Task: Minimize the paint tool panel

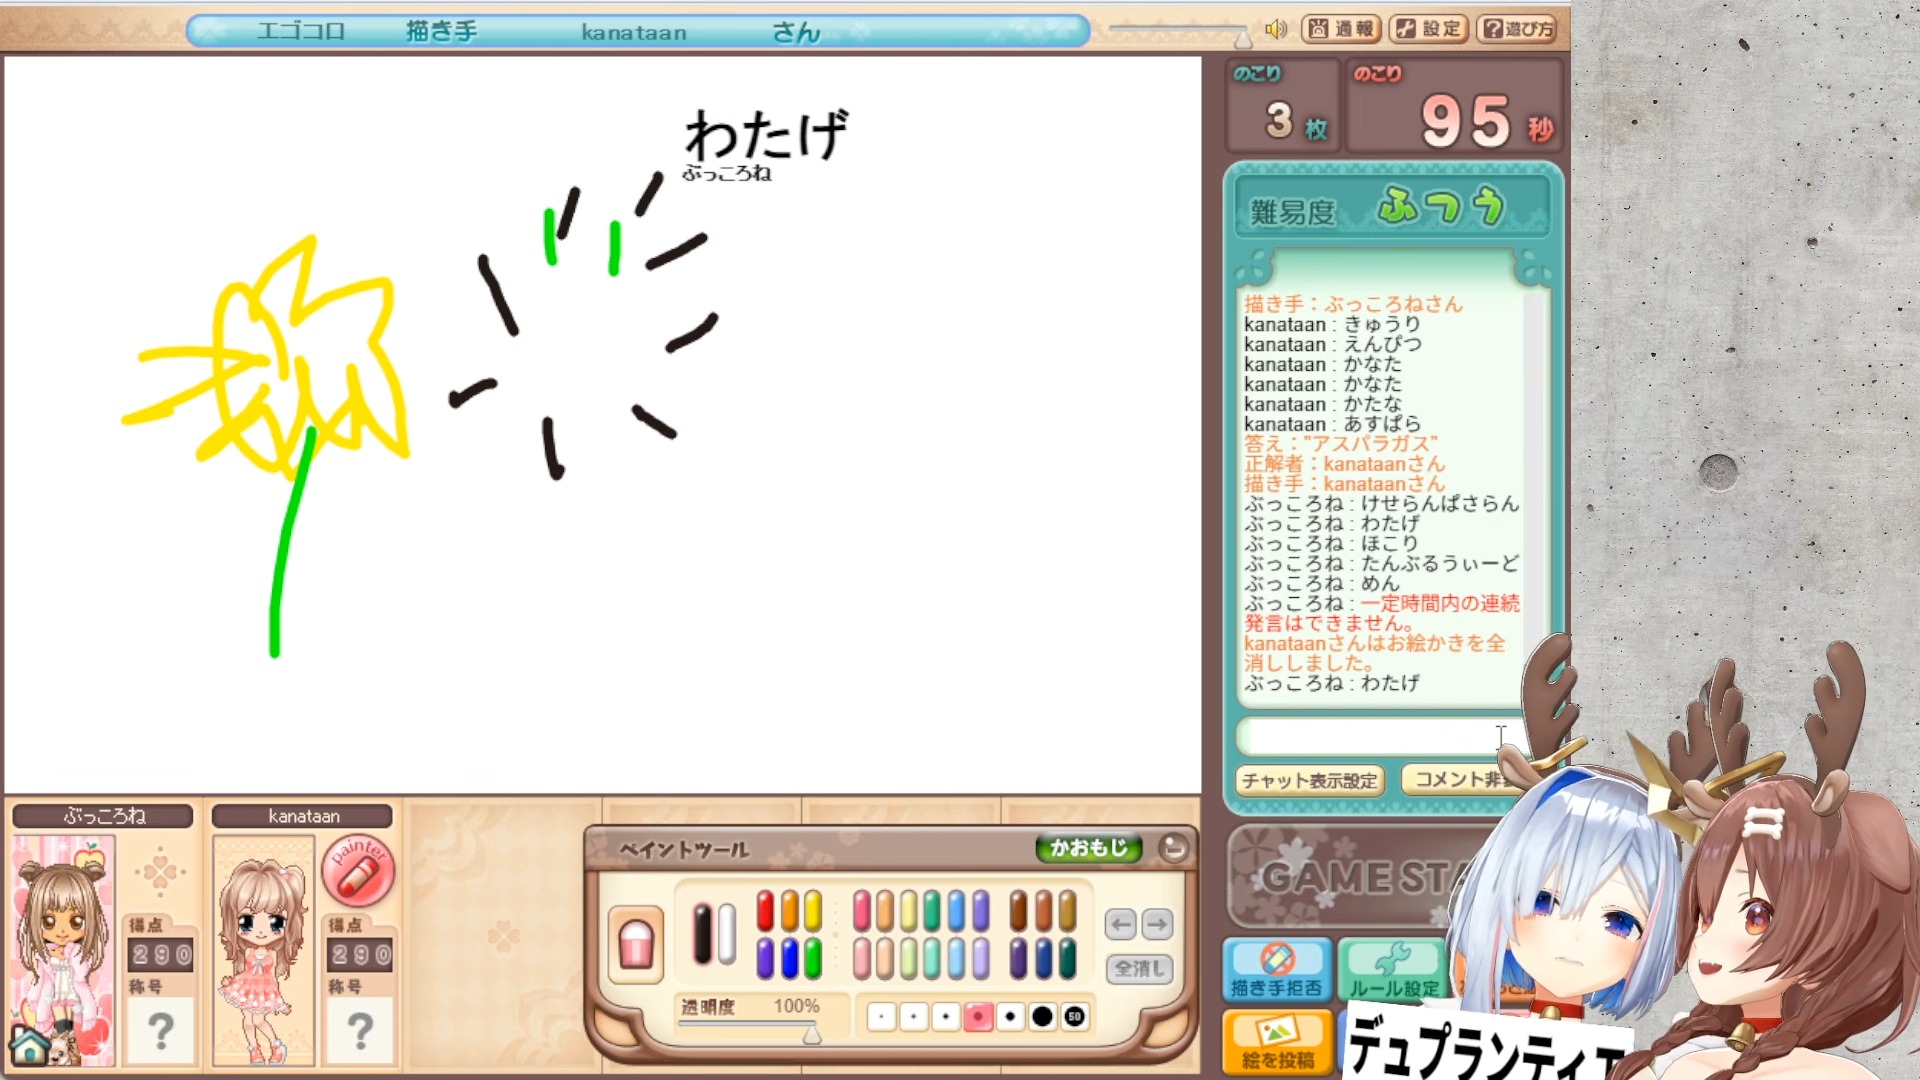Action: point(1173,849)
